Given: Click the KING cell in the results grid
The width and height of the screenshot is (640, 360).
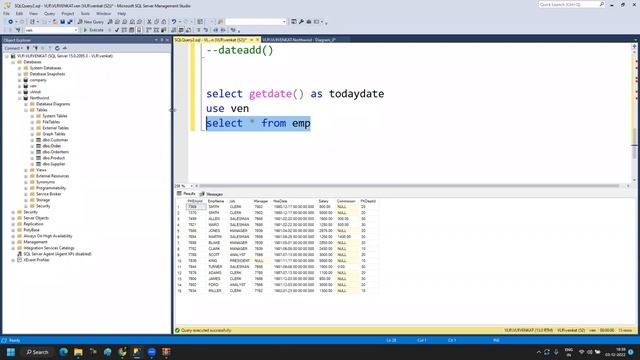Looking at the screenshot, I should click(214, 260).
